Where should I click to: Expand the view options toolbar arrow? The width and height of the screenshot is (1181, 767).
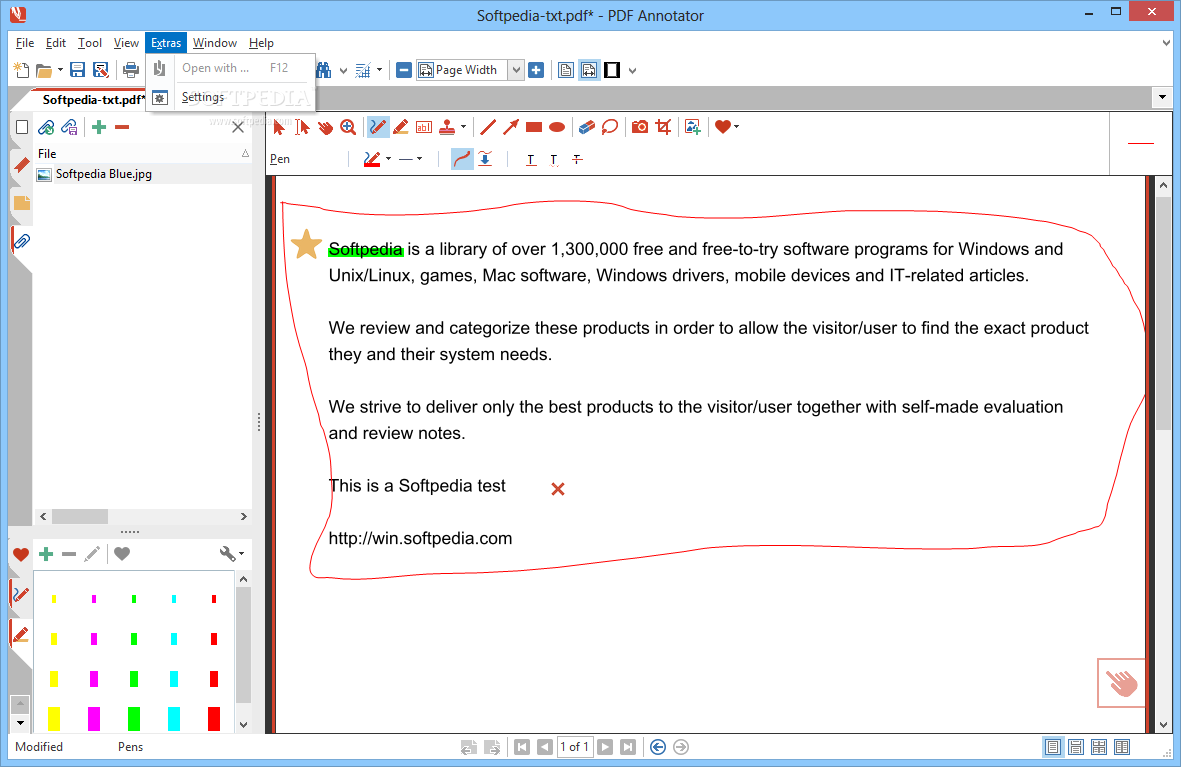click(633, 70)
